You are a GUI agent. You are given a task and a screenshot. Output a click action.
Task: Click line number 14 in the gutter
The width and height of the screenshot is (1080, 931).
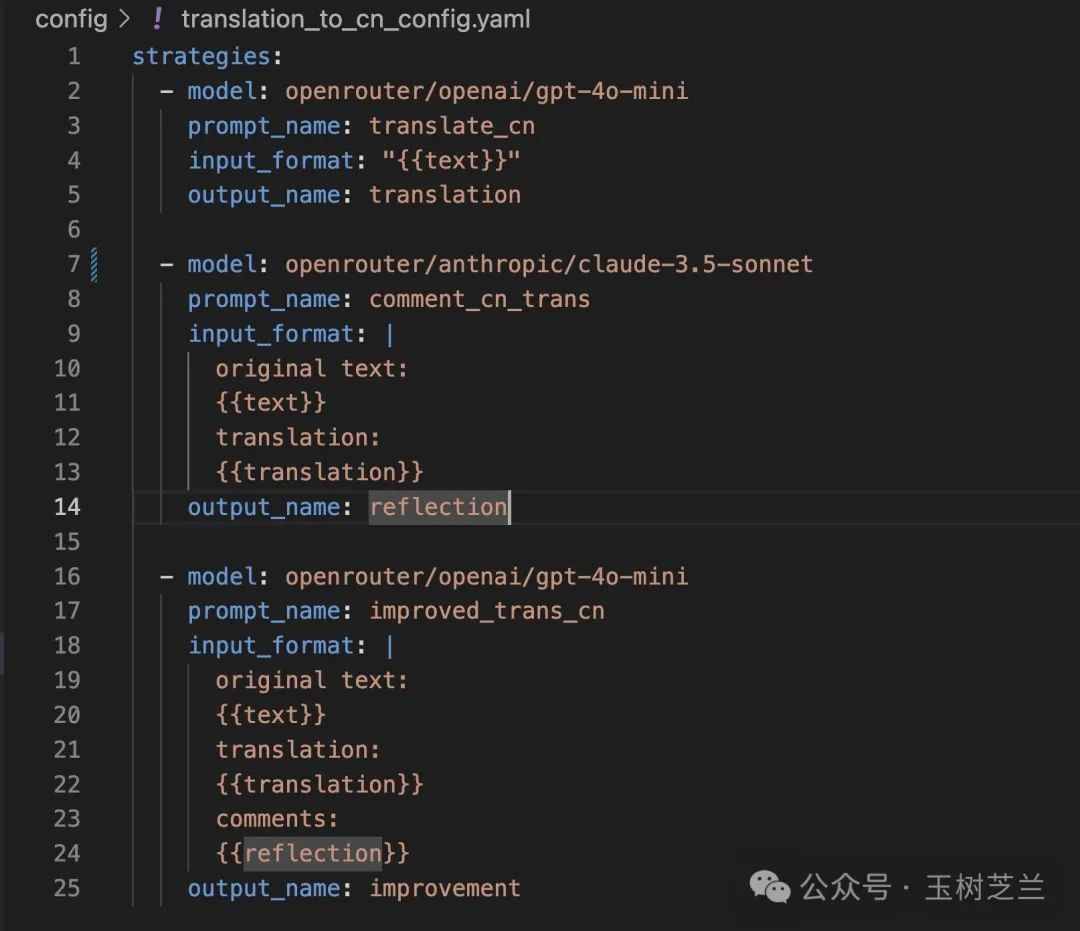[67, 507]
